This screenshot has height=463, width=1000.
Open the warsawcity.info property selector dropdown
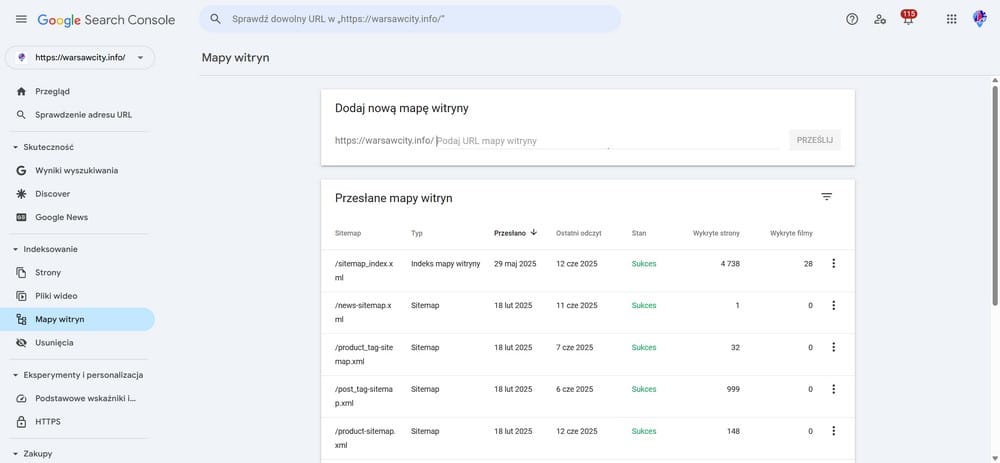click(80, 57)
